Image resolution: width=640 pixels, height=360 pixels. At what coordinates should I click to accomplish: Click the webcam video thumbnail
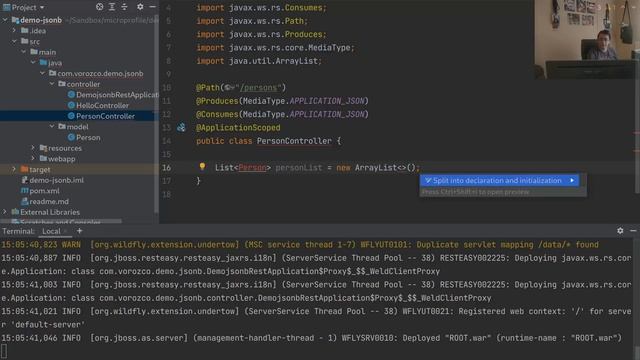pyautogui.click(x=587, y=40)
